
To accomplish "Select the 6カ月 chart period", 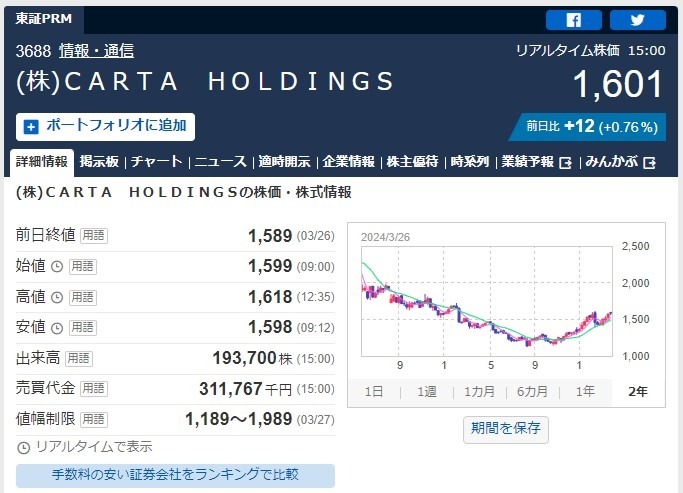I will [532, 392].
